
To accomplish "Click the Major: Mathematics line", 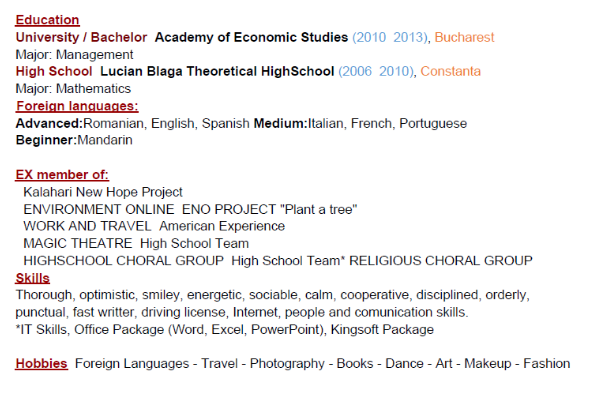I will 73,89.
